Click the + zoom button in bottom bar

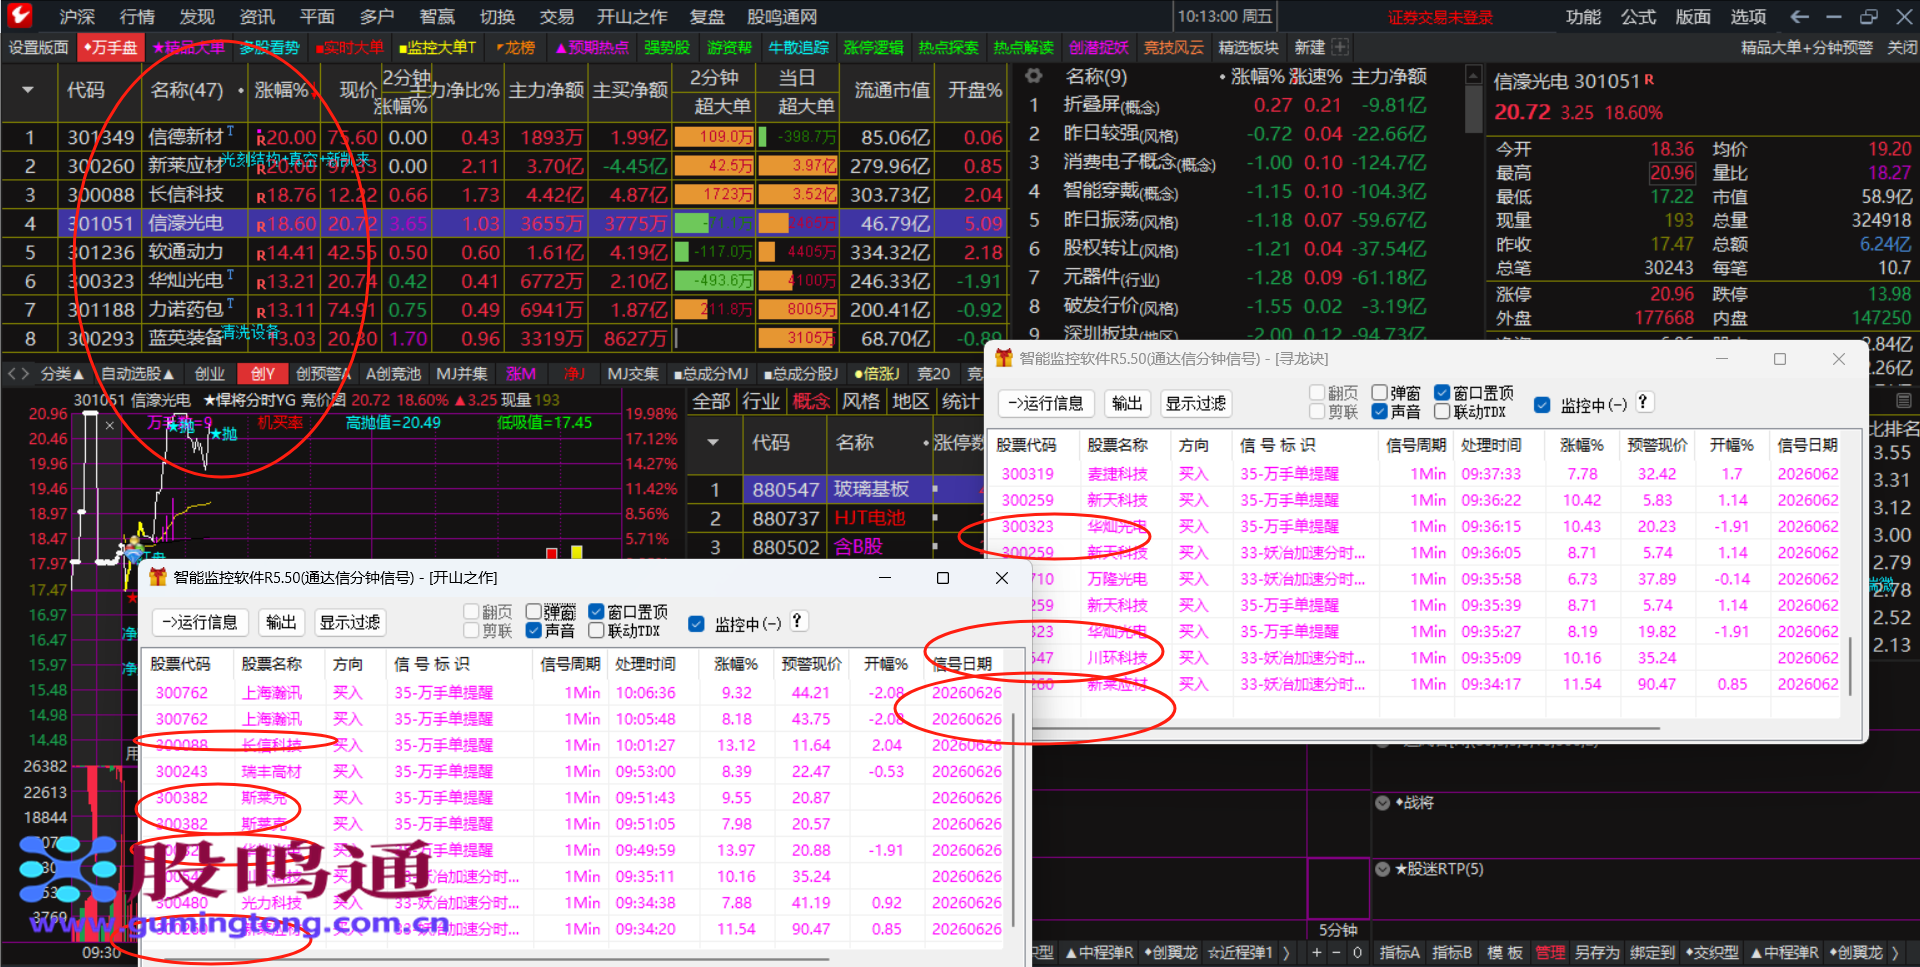coord(1317,953)
